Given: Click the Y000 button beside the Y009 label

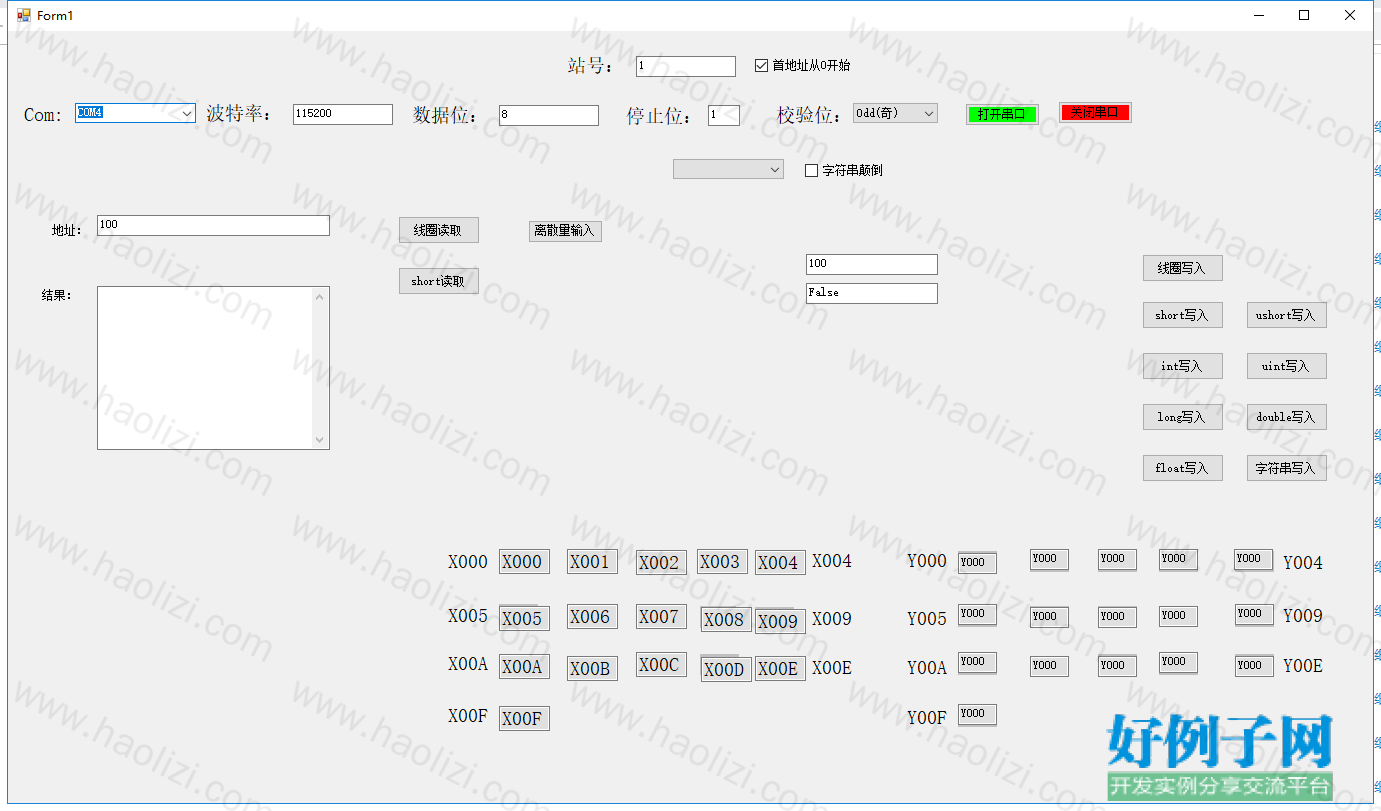Looking at the screenshot, I should pyautogui.click(x=1254, y=615).
